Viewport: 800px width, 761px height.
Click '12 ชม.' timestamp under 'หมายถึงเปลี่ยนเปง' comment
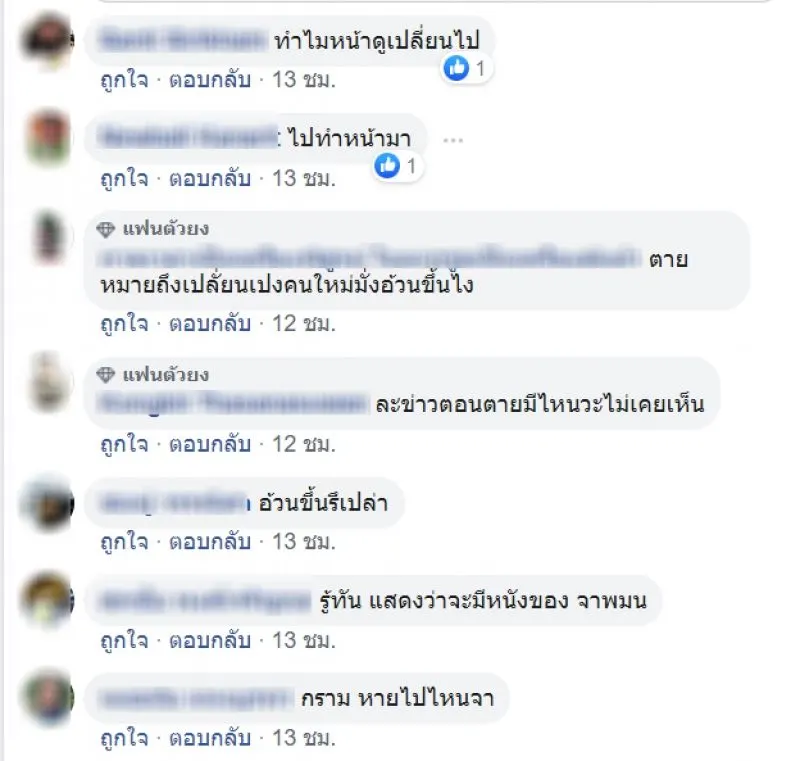click(x=304, y=324)
